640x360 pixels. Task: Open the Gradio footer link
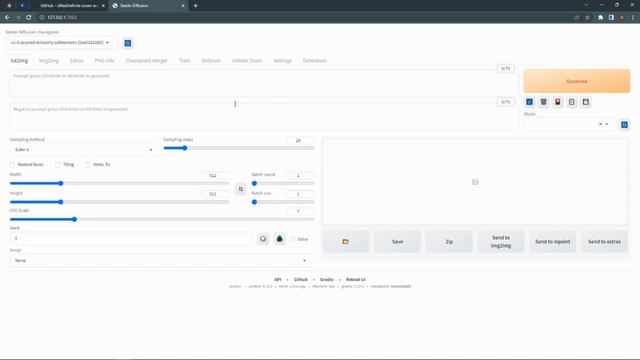point(327,280)
